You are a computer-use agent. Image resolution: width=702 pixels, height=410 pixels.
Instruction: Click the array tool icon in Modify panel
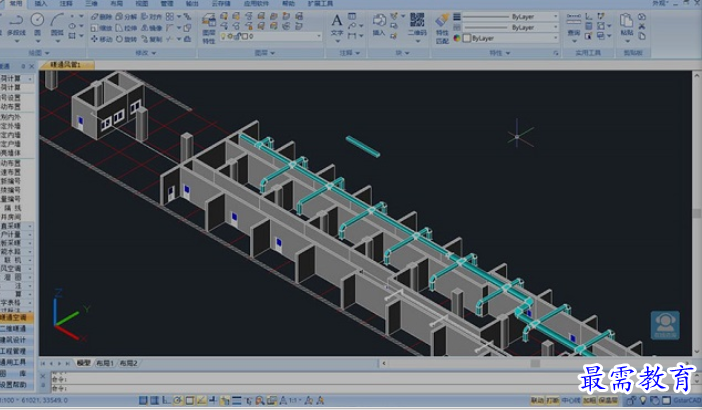pos(170,17)
